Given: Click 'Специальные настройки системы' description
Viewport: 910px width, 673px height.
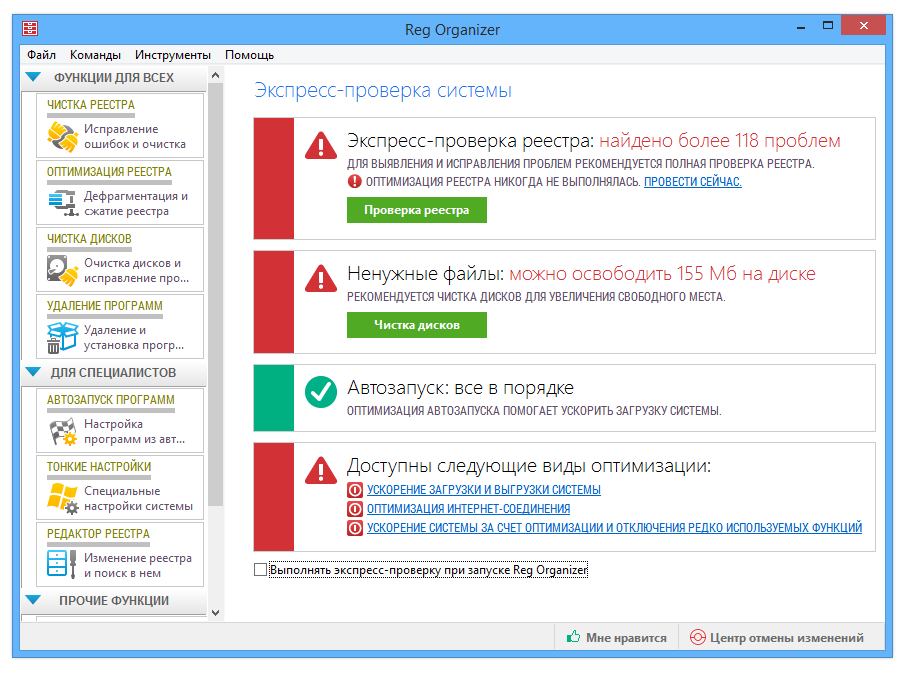Looking at the screenshot, I should point(139,498).
